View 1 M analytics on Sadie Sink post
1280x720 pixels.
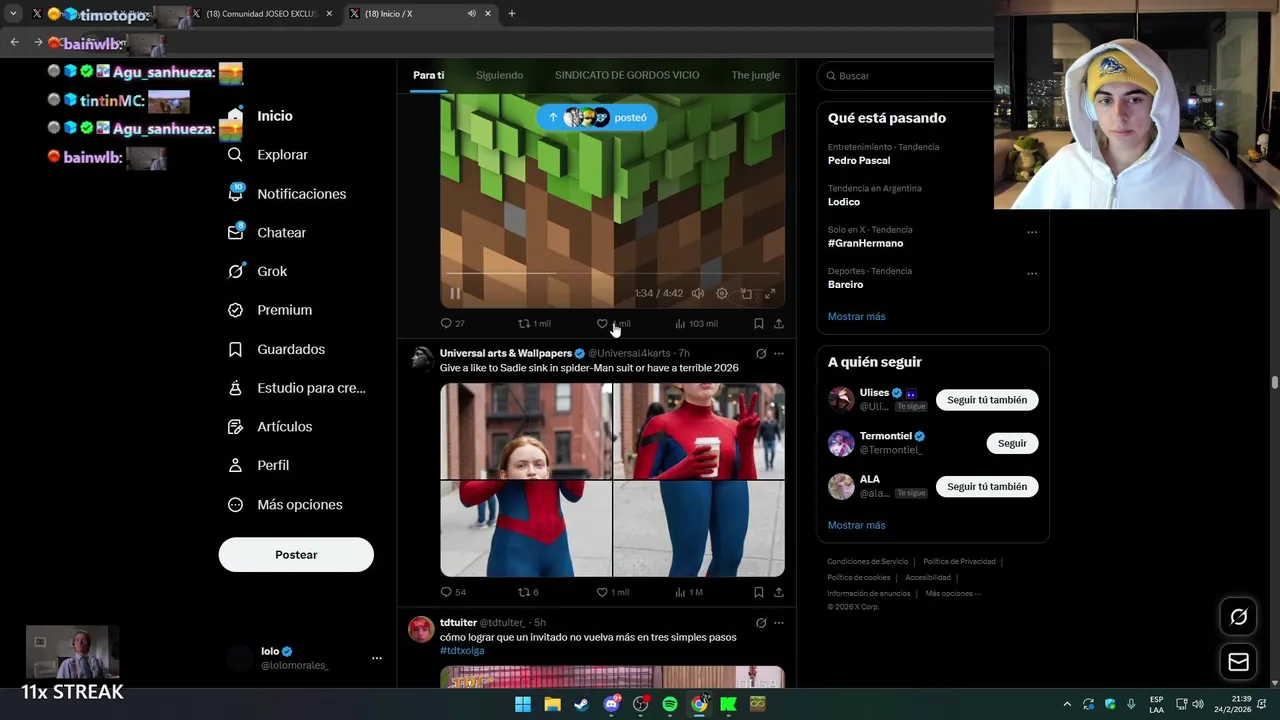tap(688, 592)
